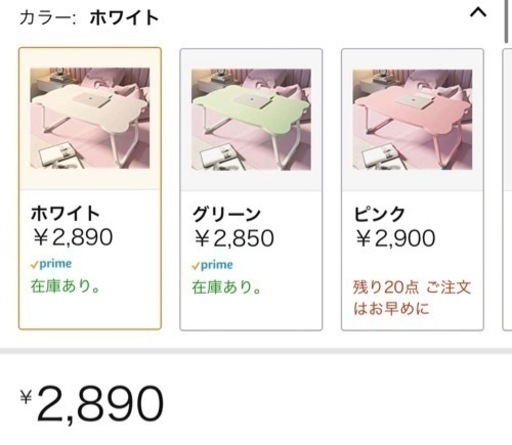Select the グリーン color option card
This screenshot has width=512, height=445.
coord(251,189)
